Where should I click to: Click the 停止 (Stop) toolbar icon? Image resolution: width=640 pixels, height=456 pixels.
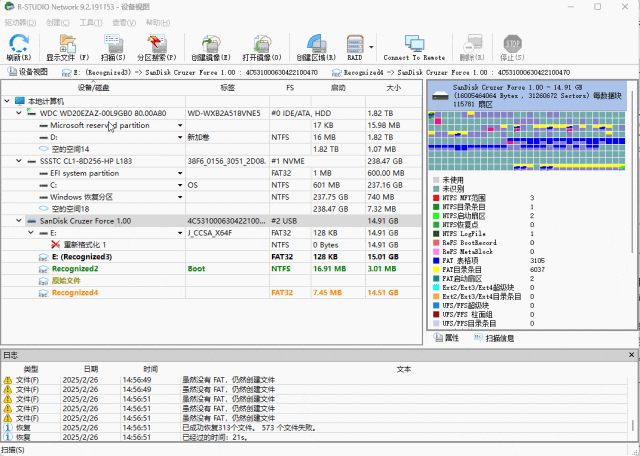click(x=513, y=43)
